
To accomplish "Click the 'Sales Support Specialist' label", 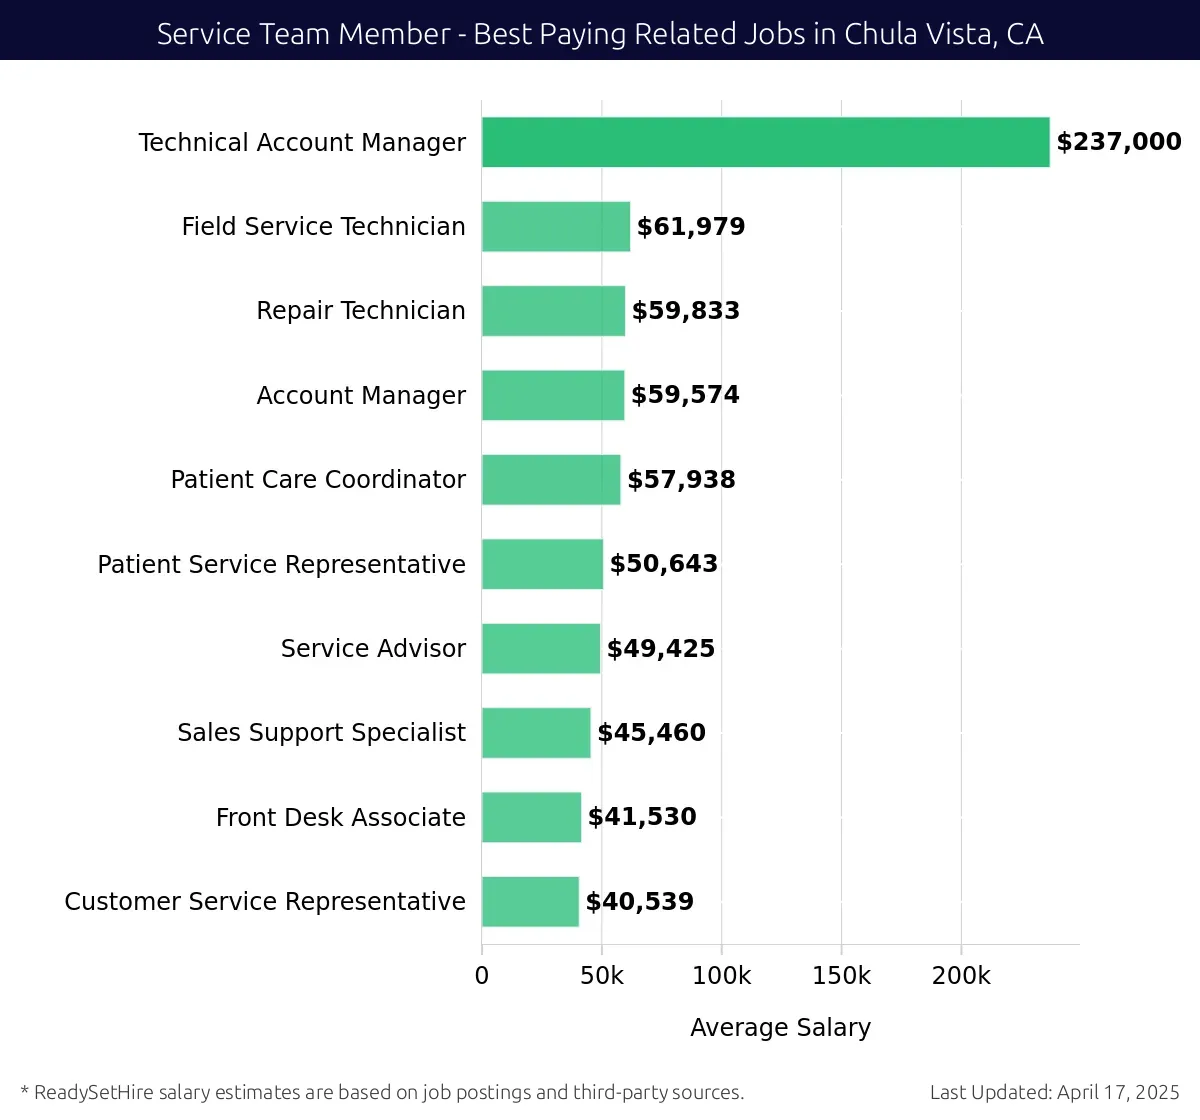I will point(321,733).
